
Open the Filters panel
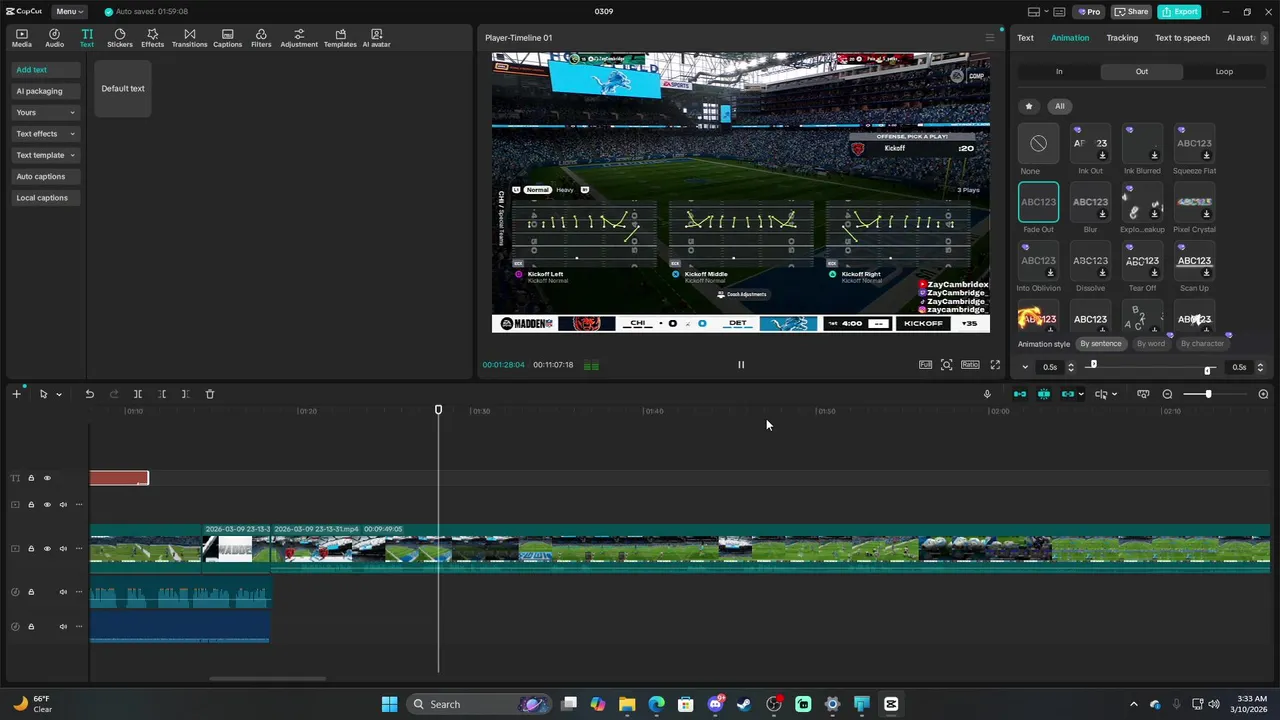coord(261,38)
